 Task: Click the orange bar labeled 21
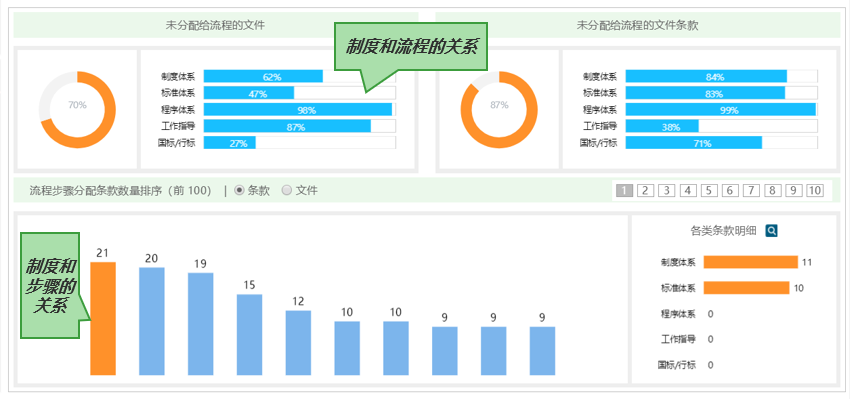pyautogui.click(x=103, y=319)
